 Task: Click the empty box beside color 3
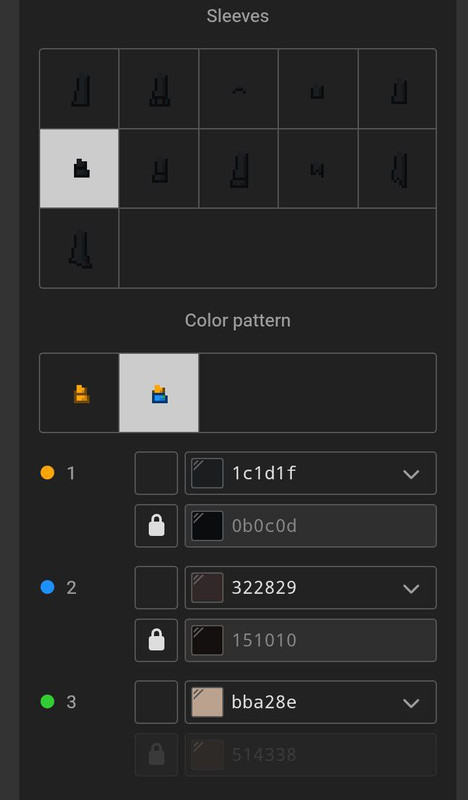click(156, 702)
